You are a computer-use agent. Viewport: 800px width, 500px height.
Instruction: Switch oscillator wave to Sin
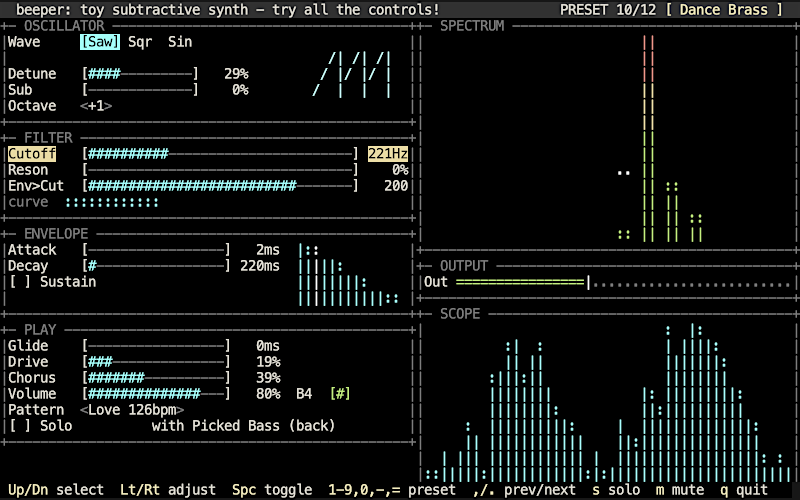pos(180,42)
